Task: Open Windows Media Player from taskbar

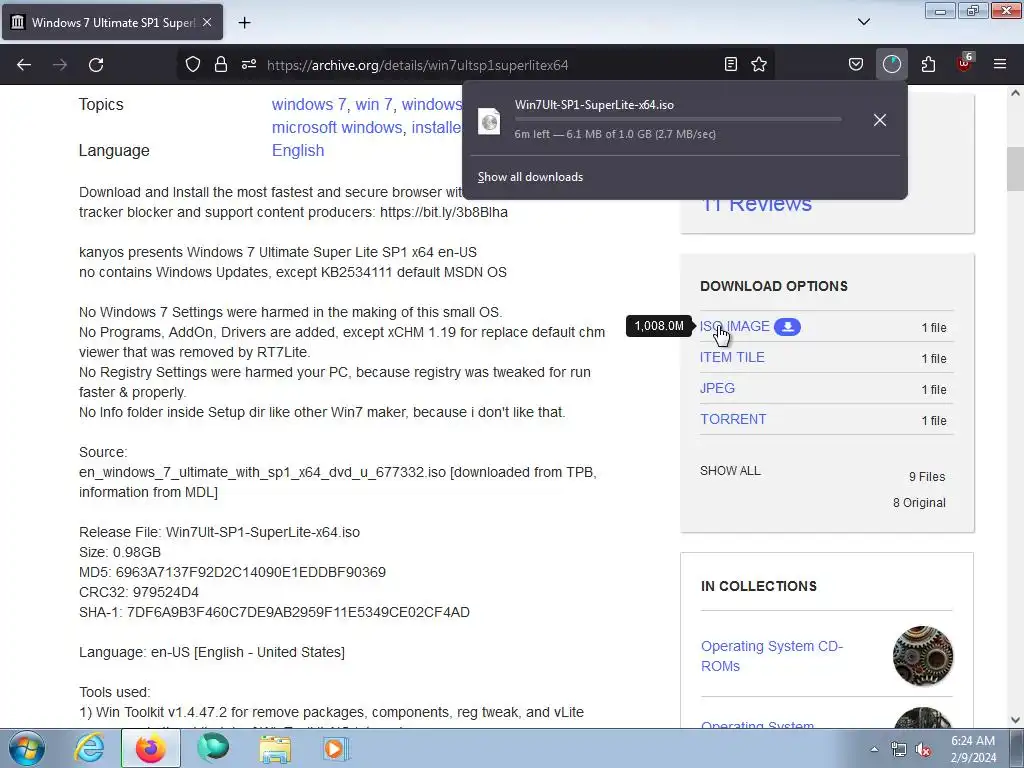Action: click(336, 748)
